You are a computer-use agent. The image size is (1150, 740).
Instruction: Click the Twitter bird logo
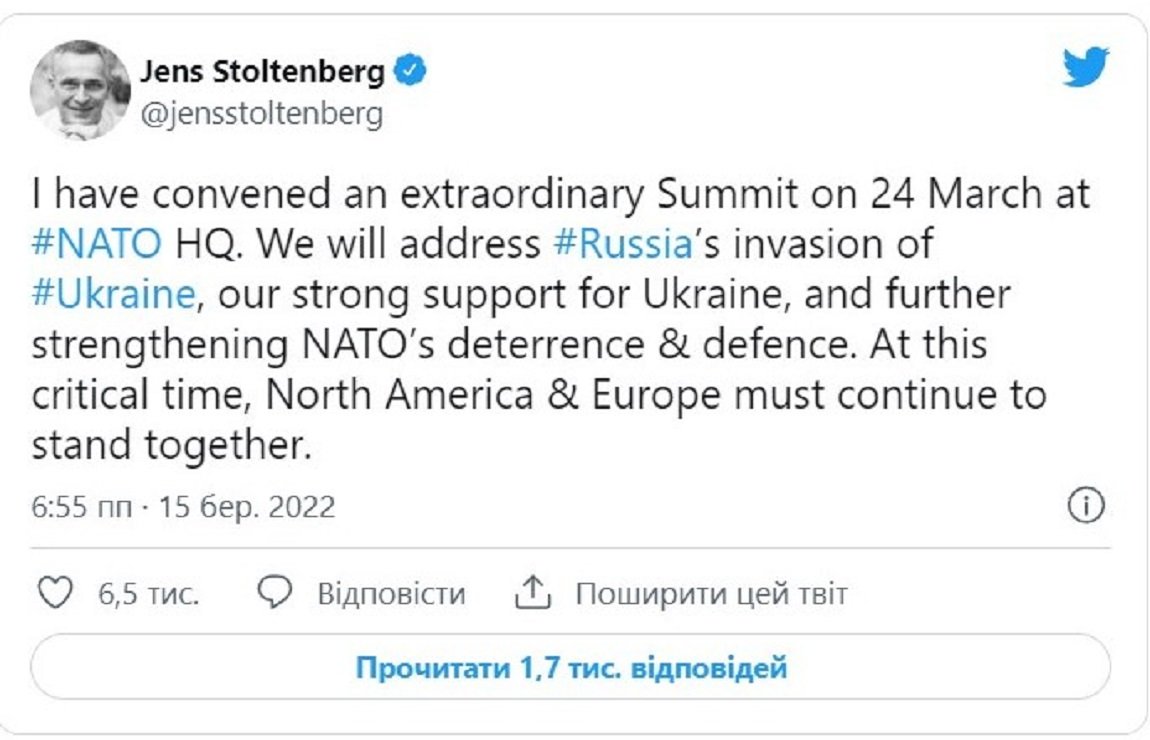pos(1085,68)
